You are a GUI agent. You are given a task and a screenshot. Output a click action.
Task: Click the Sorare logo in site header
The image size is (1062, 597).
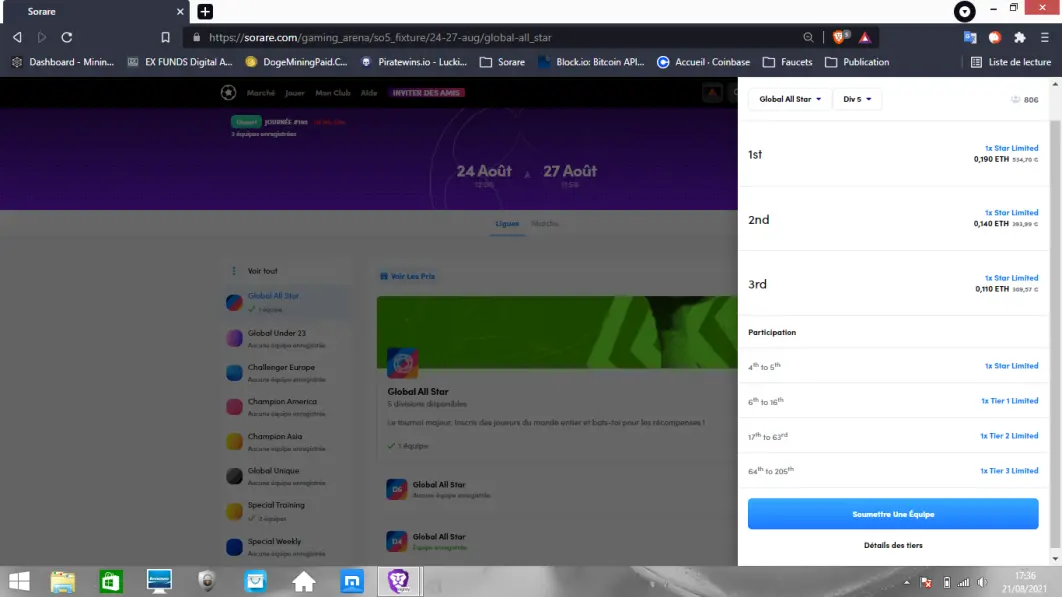[x=228, y=93]
